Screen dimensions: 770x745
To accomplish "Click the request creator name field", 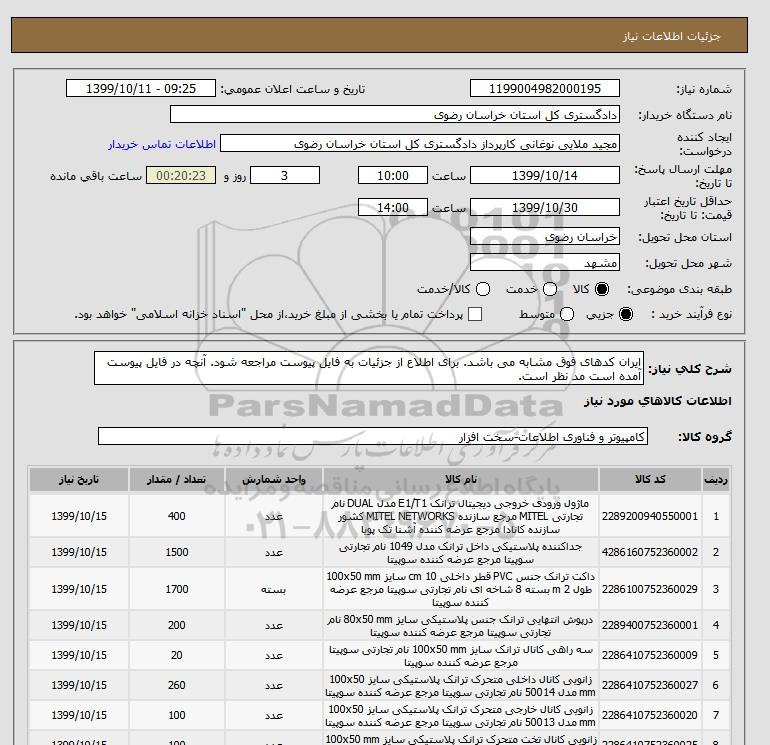I will coord(420,144).
